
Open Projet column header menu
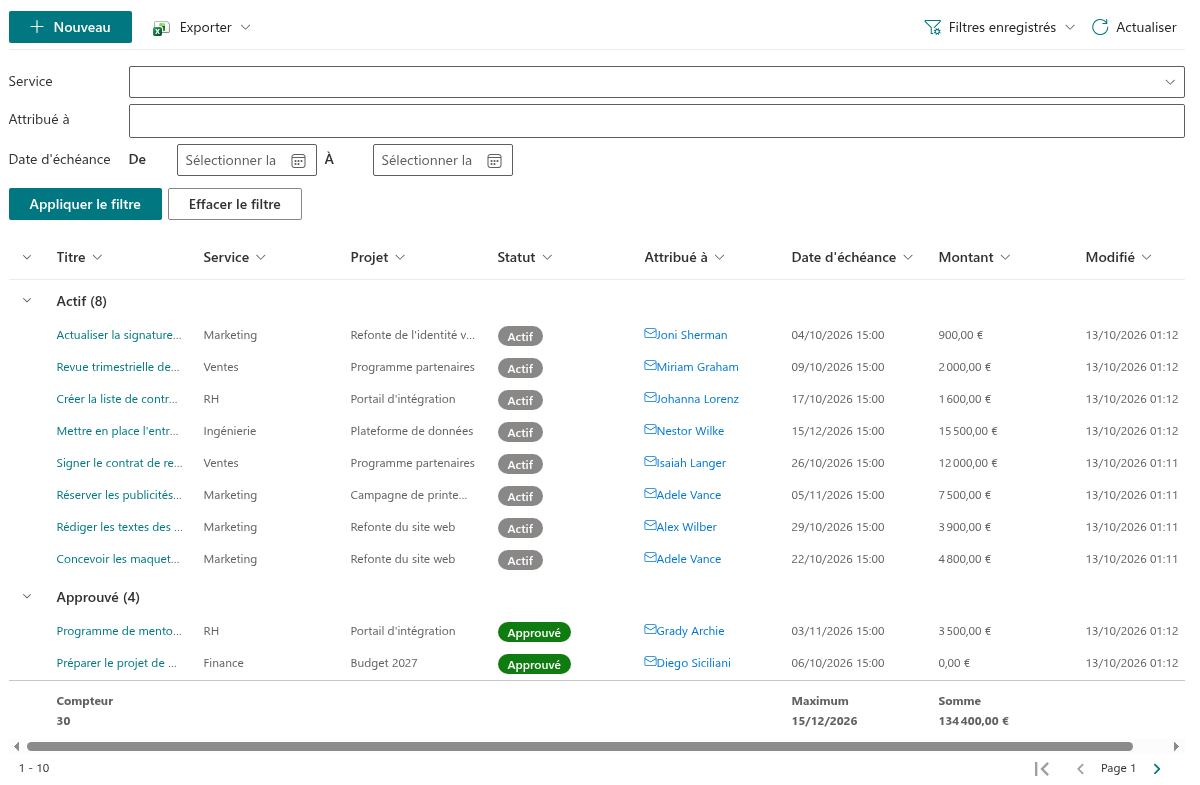point(378,257)
